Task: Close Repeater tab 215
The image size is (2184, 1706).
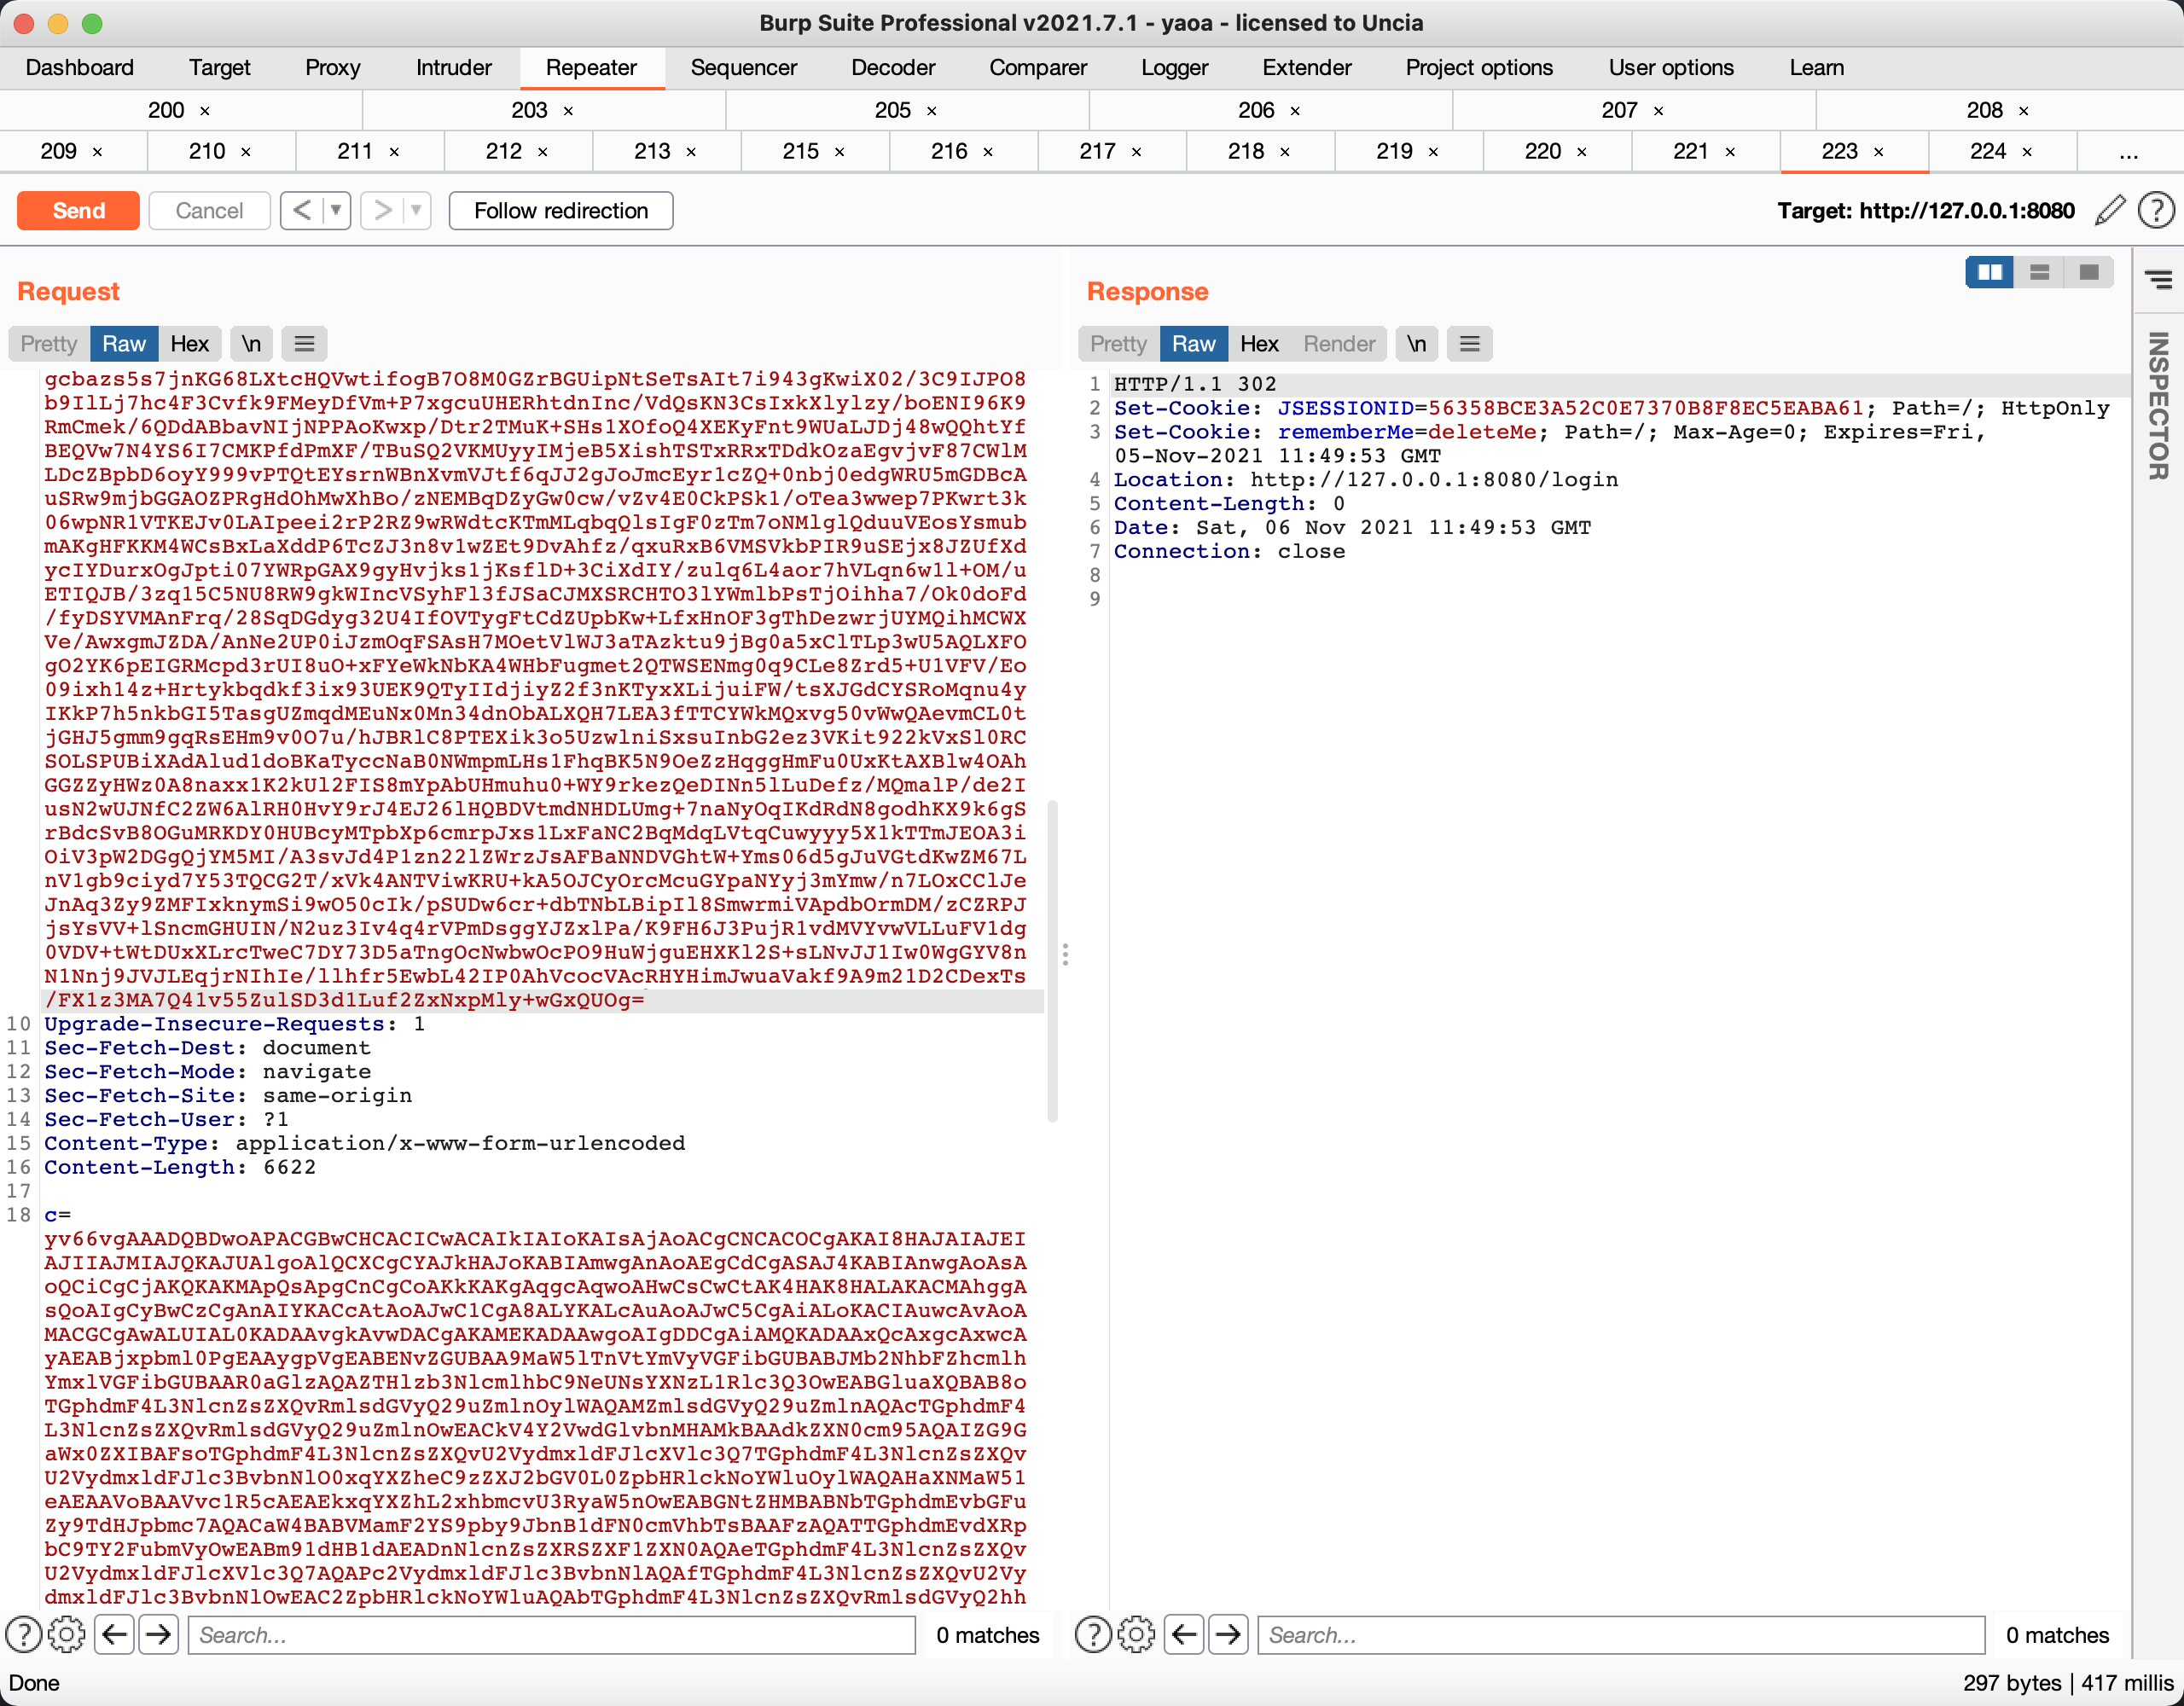Action: click(839, 152)
